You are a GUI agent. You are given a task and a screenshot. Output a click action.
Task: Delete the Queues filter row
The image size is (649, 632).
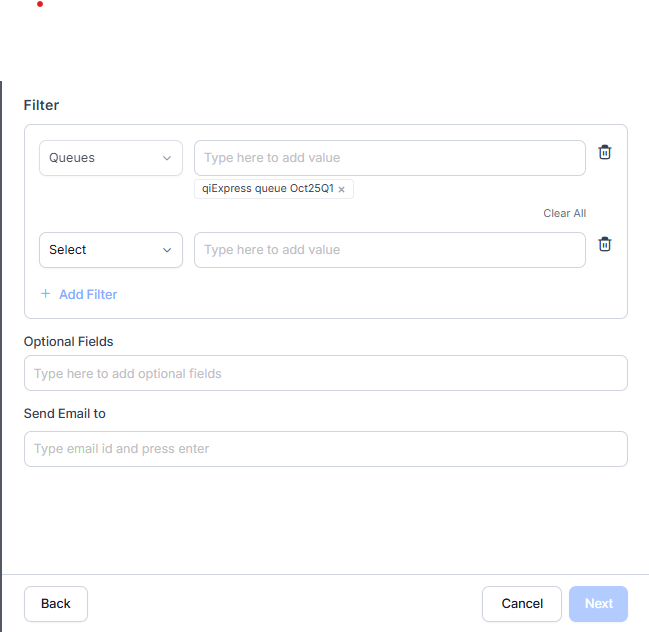click(604, 152)
